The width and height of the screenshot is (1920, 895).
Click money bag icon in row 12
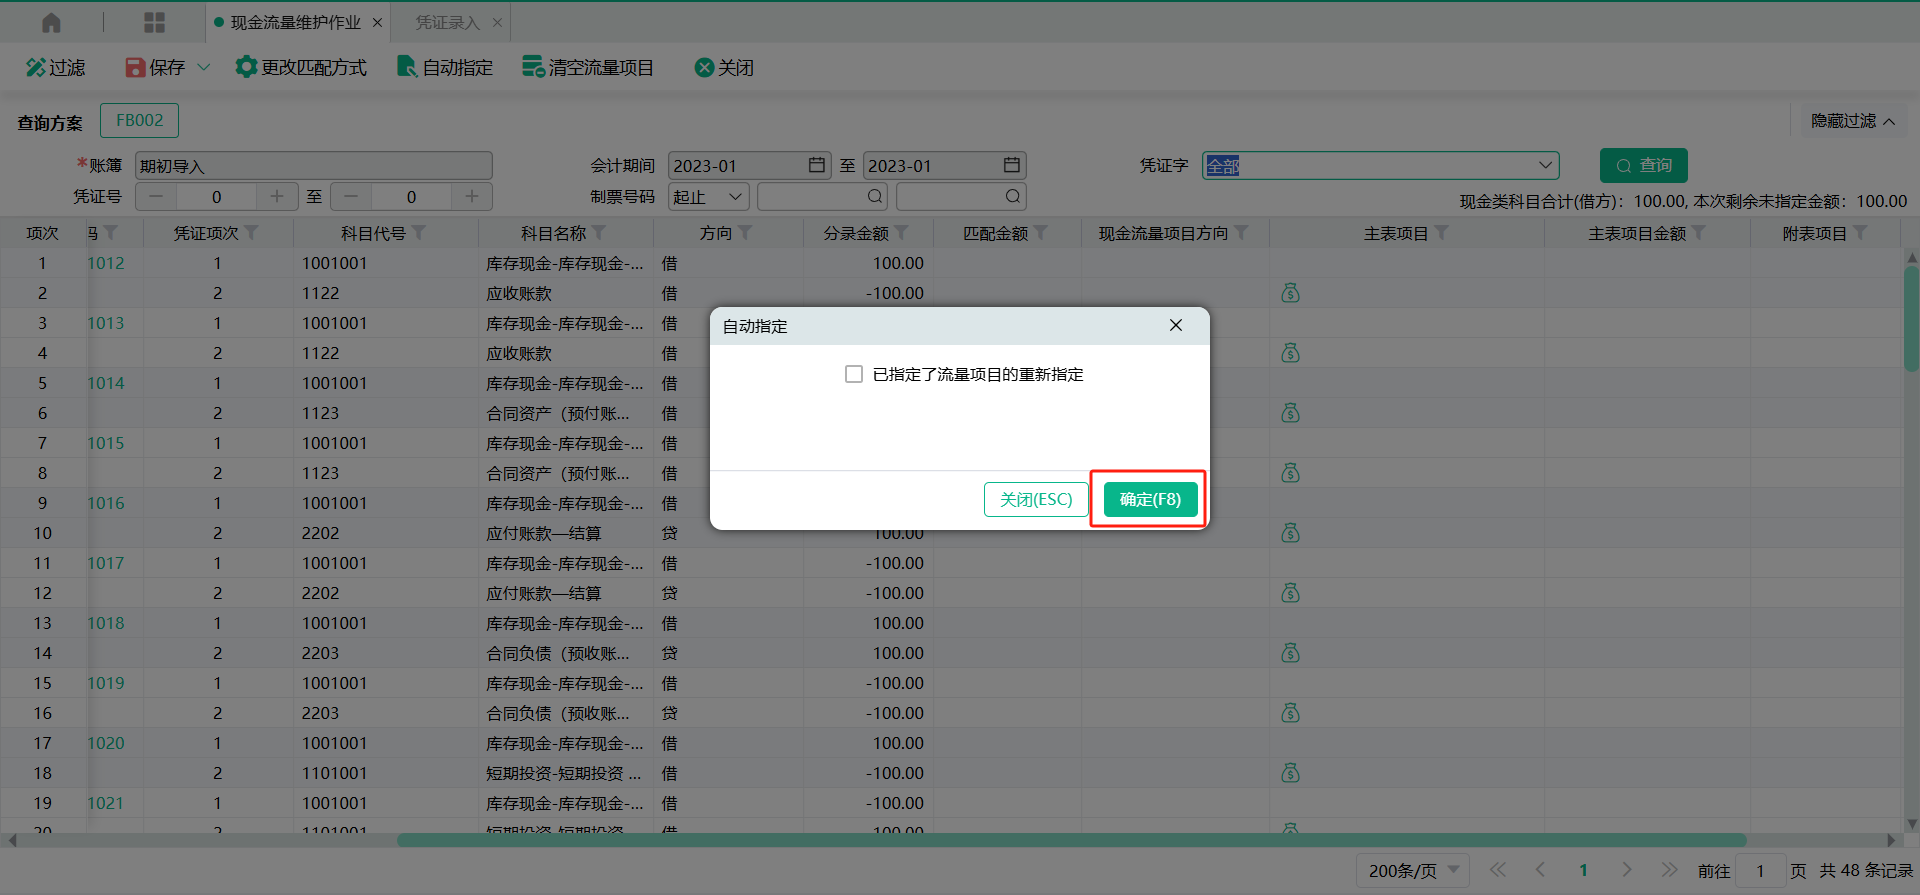click(x=1291, y=593)
